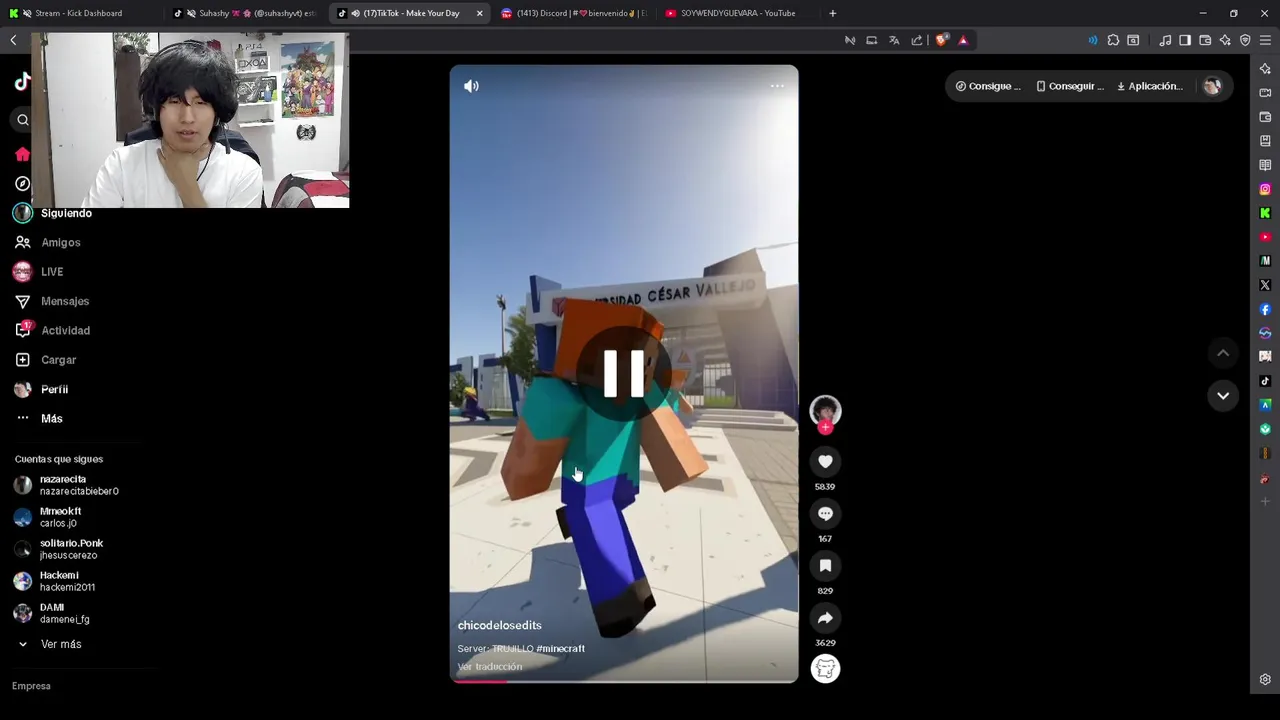Open Mensajes in the sidebar
This screenshot has width=1280, height=720.
click(x=64, y=301)
